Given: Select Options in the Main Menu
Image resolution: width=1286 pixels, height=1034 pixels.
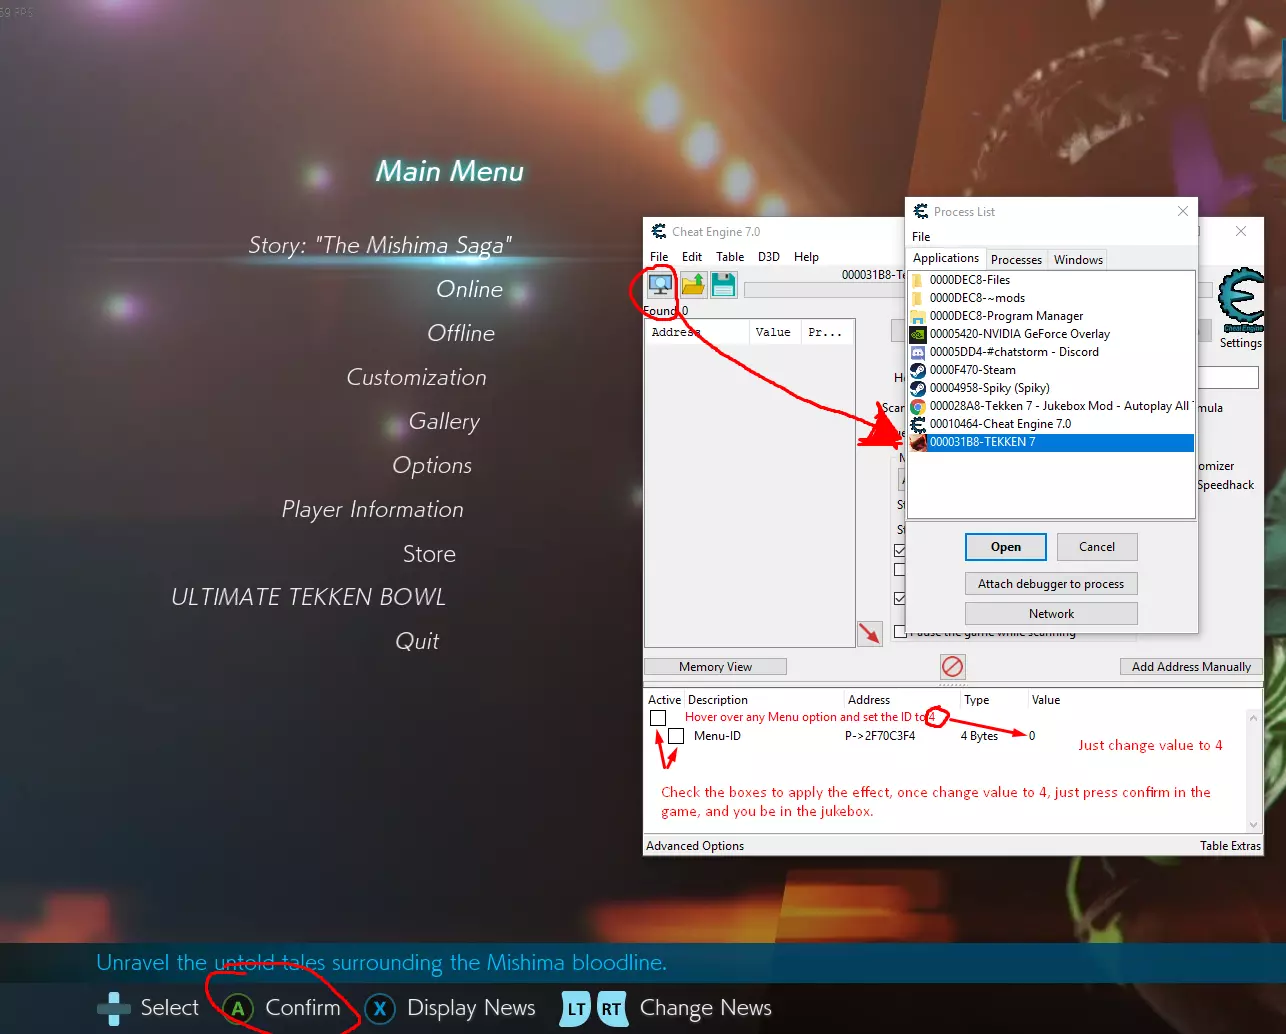Looking at the screenshot, I should (432, 466).
